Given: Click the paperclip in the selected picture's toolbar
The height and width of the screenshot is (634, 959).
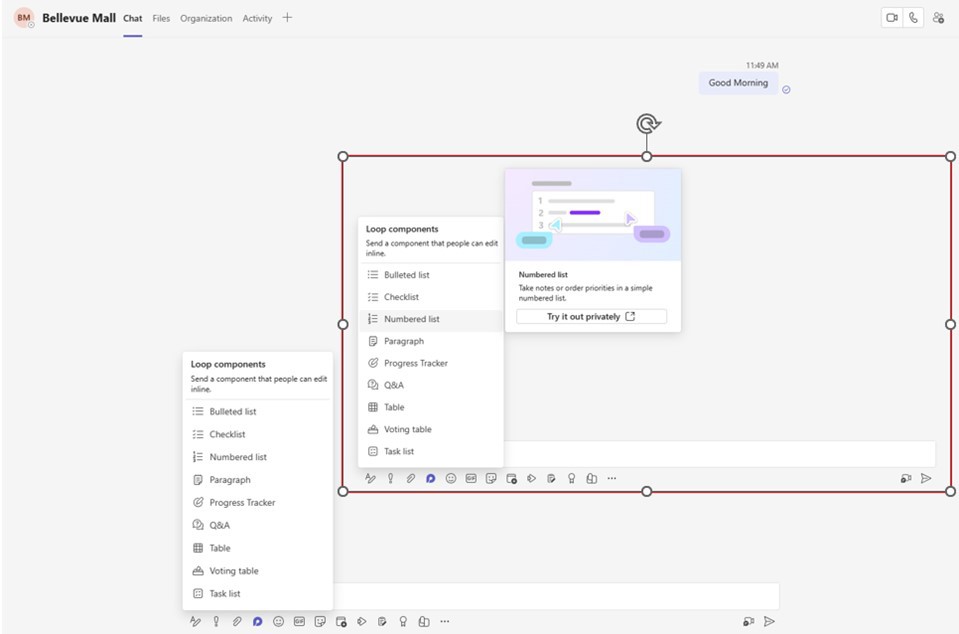Looking at the screenshot, I should (410, 478).
